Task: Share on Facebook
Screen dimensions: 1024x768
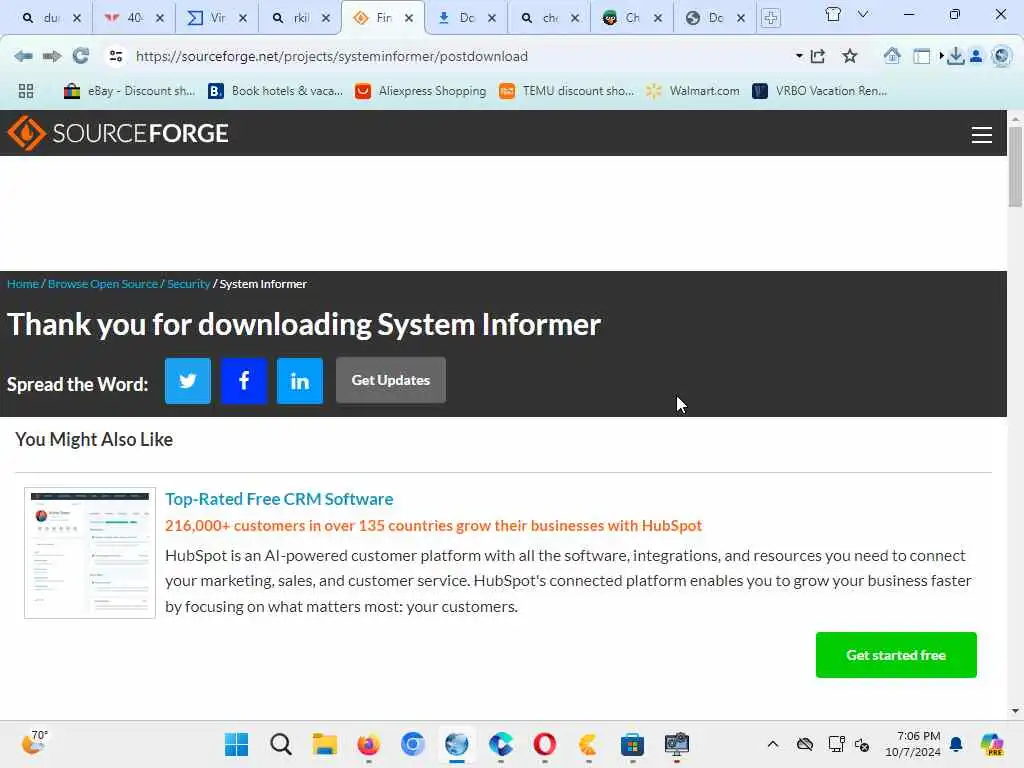Action: [244, 381]
